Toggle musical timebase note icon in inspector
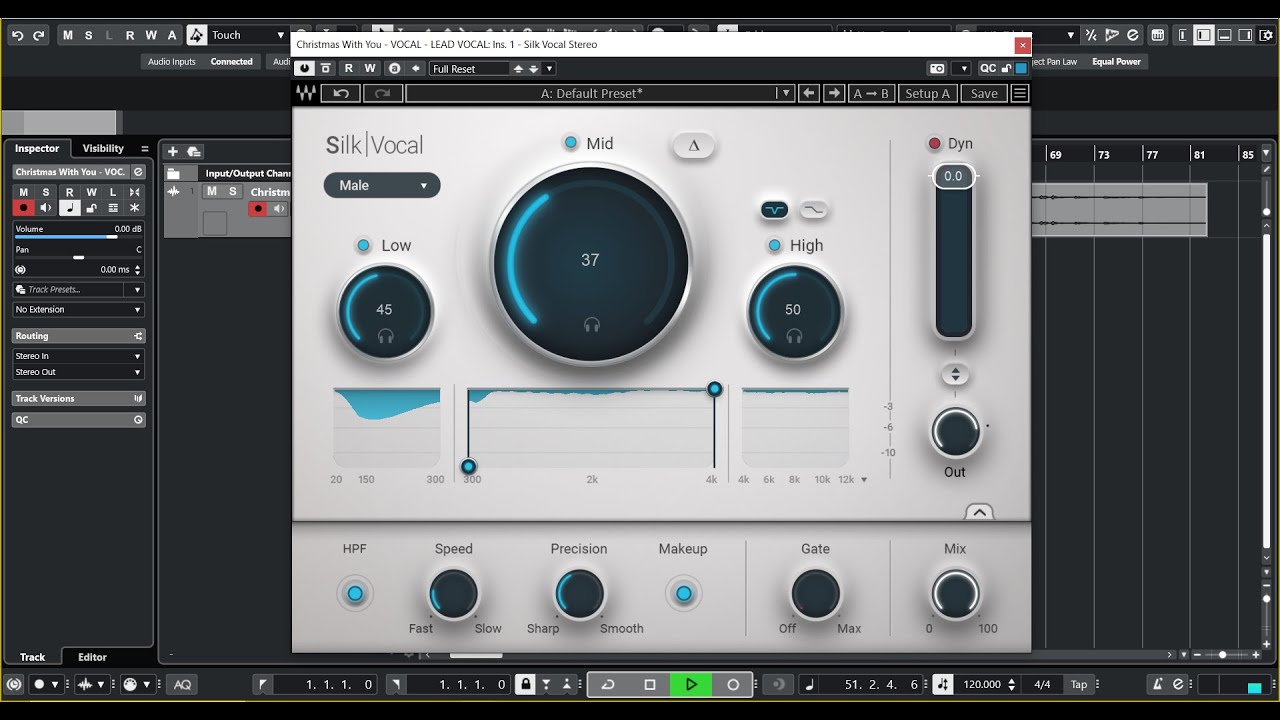 (x=69, y=208)
